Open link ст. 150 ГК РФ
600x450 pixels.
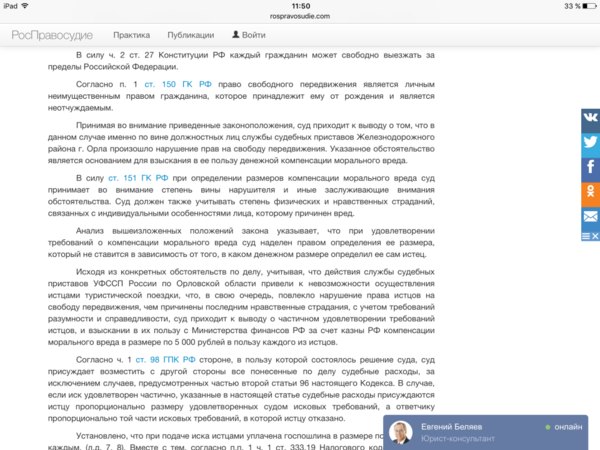coord(178,84)
